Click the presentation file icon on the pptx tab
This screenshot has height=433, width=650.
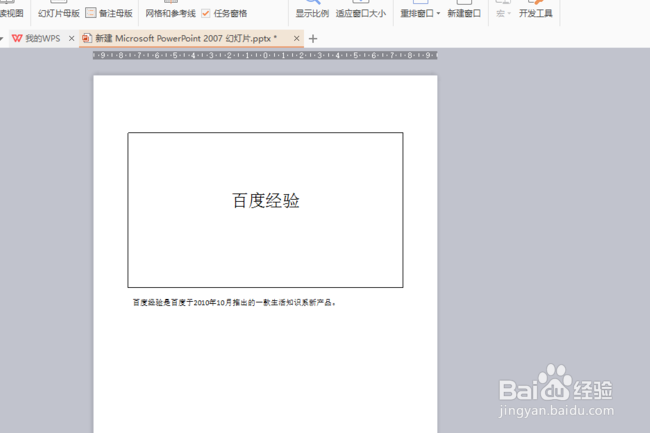pos(87,39)
